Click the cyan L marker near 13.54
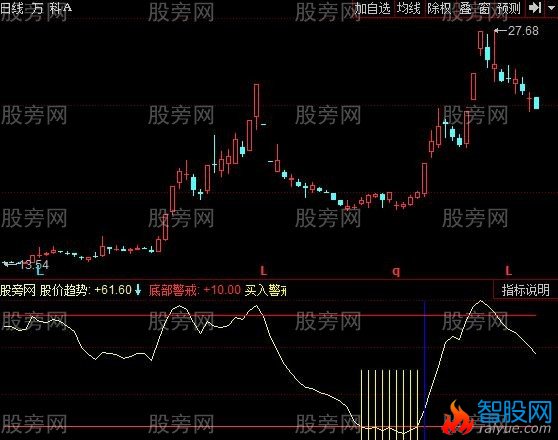Viewport: 558px width, 440px height. pyautogui.click(x=40, y=271)
